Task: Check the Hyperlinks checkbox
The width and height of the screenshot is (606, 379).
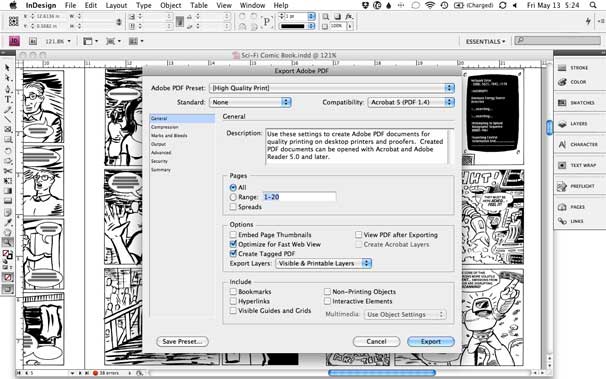Action: [233, 301]
